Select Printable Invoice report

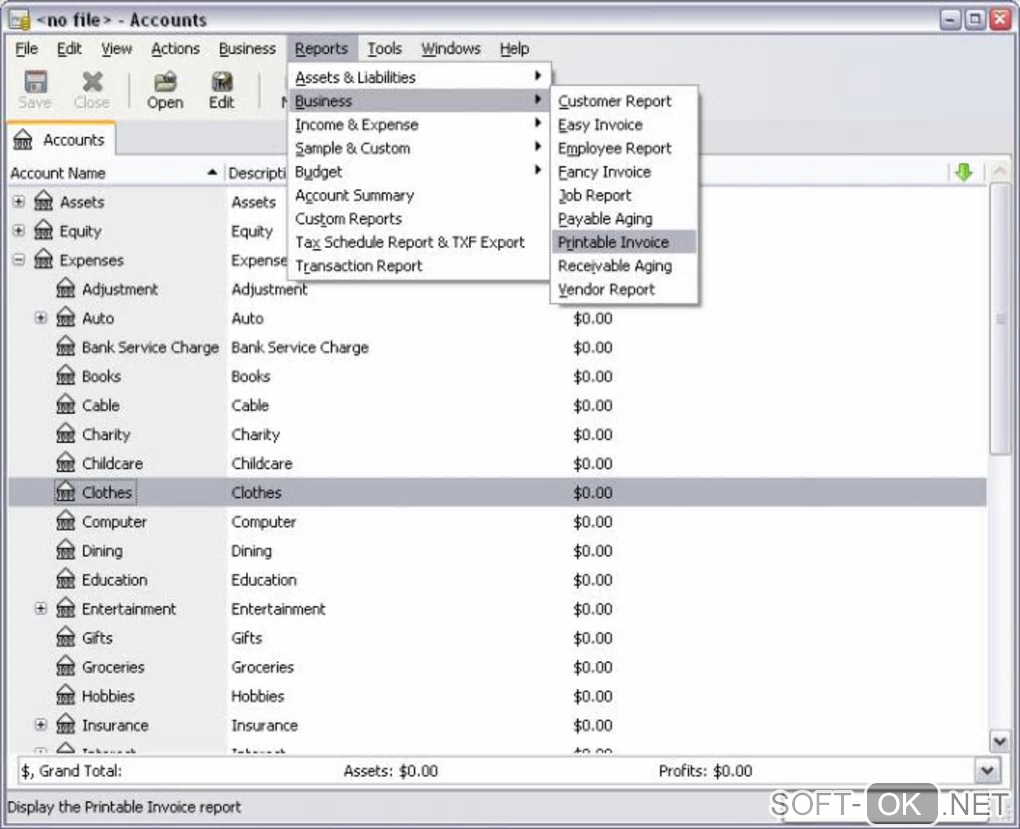[x=624, y=242]
